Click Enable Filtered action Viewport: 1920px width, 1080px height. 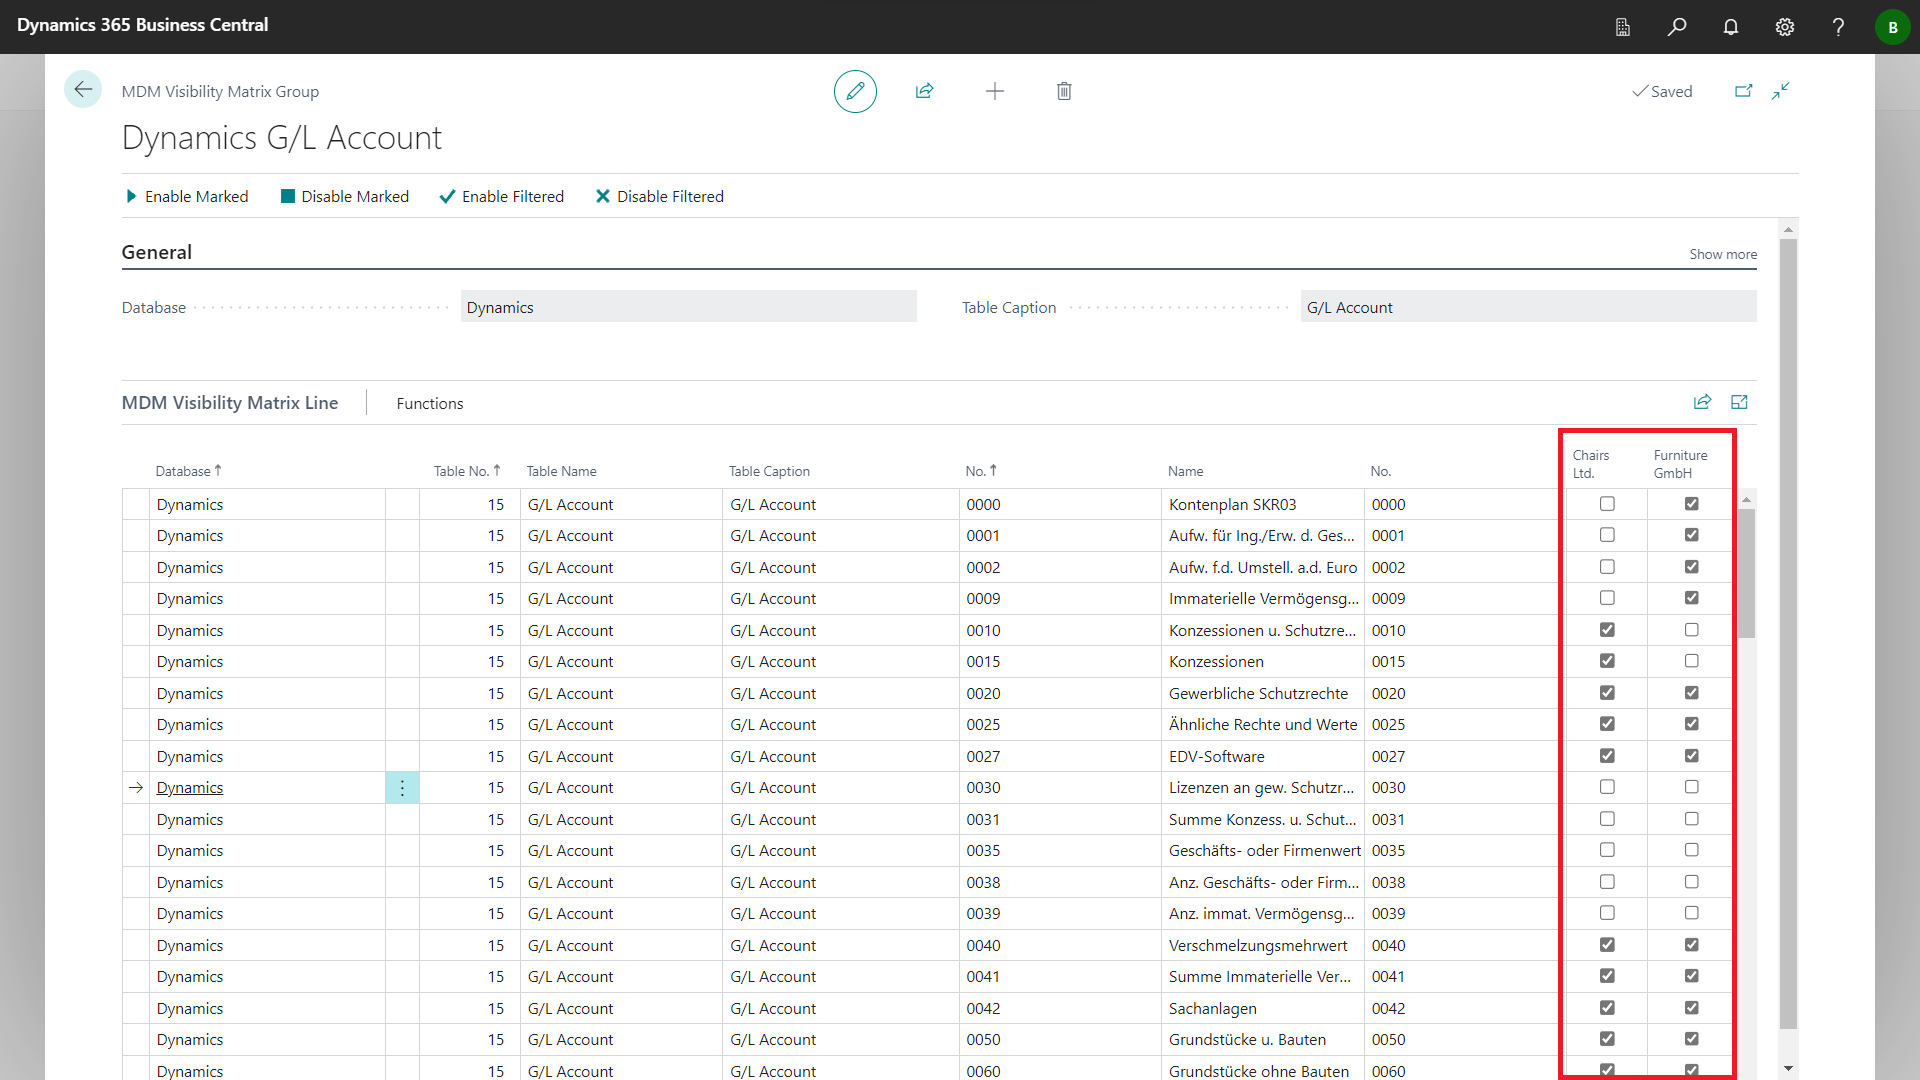[502, 196]
